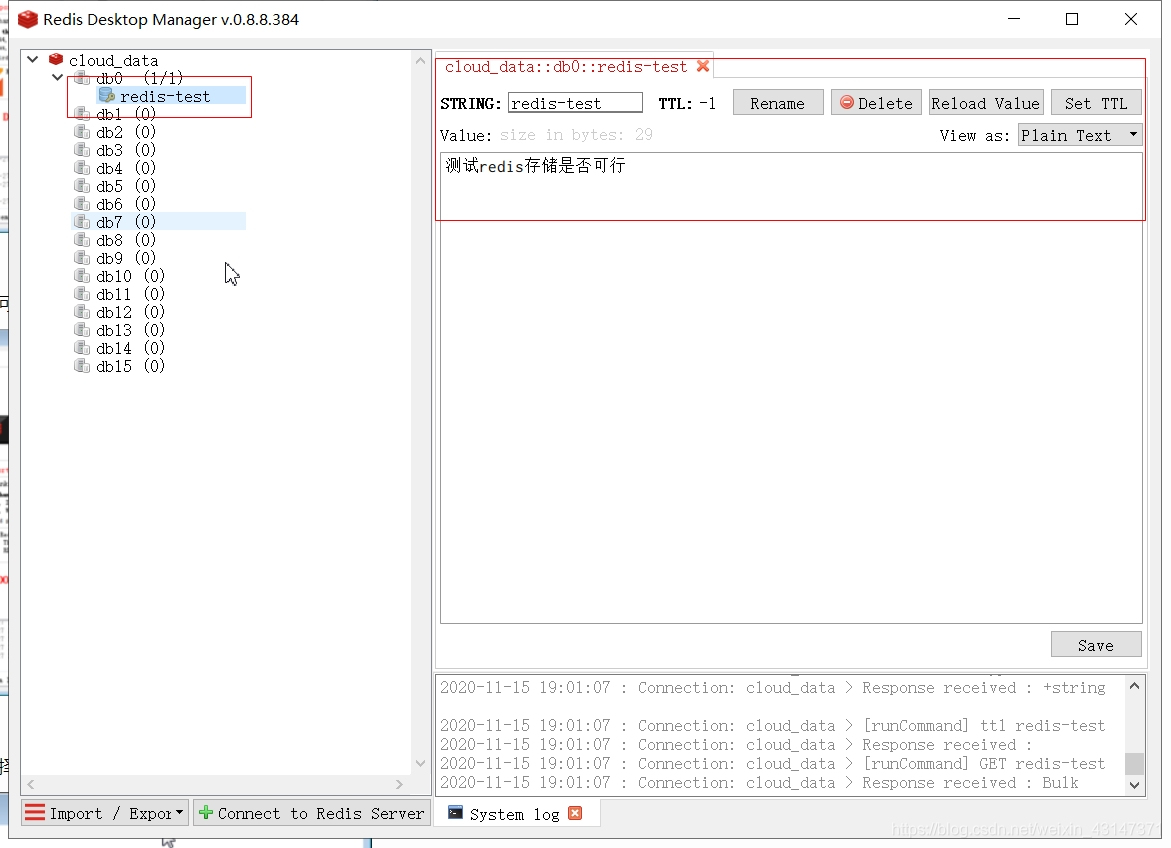Click the db12 database icon
The width and height of the screenshot is (1171, 848).
[x=82, y=312]
